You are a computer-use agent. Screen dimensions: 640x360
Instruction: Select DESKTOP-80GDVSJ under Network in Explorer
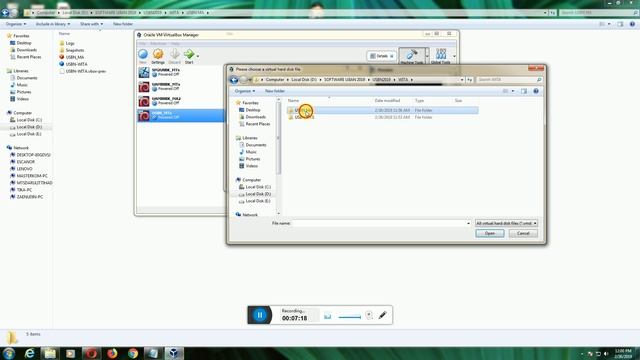31,155
